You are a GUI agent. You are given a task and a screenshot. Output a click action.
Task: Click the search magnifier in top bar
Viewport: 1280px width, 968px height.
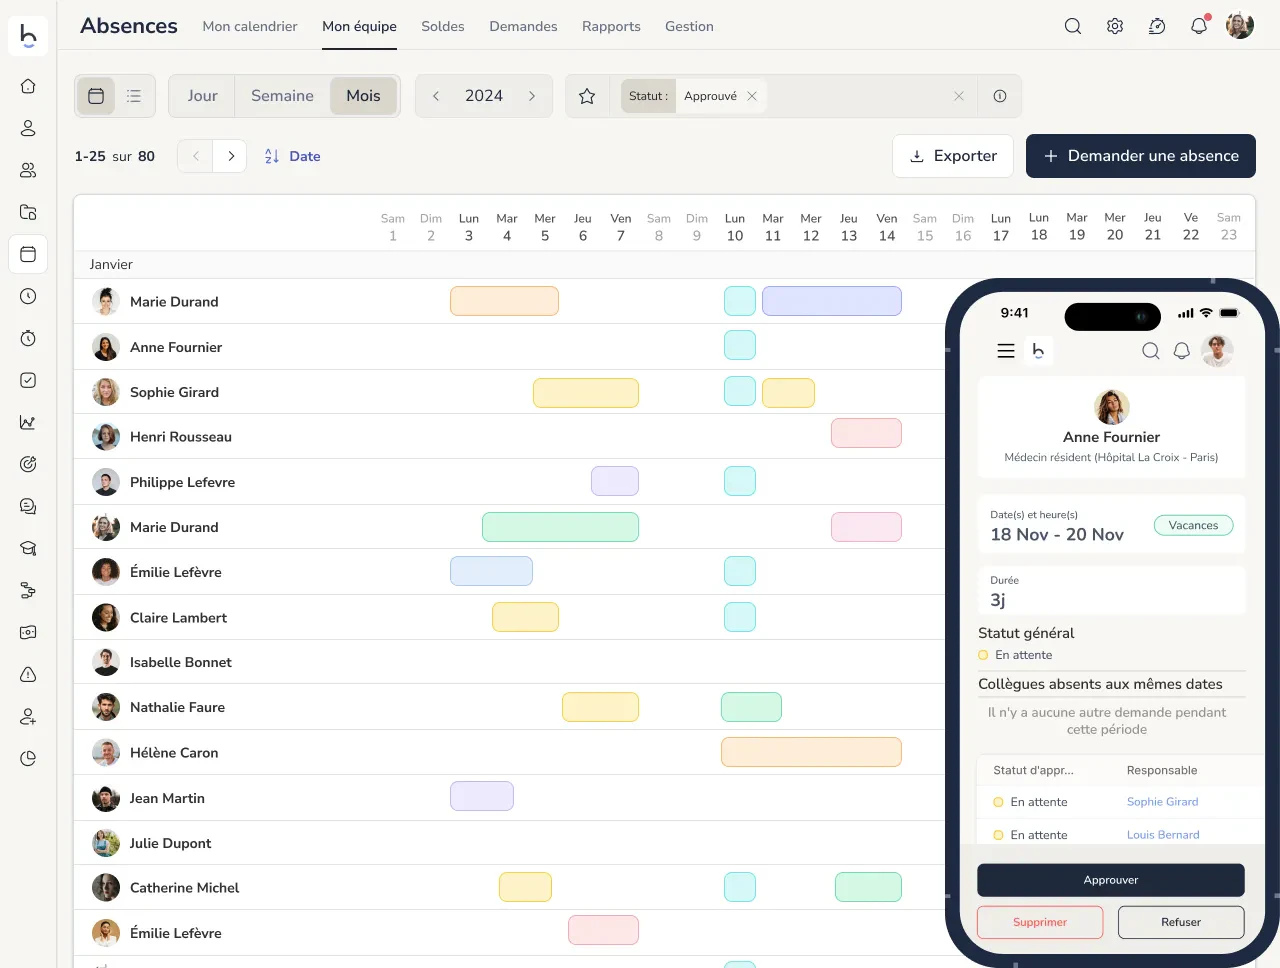point(1073,26)
